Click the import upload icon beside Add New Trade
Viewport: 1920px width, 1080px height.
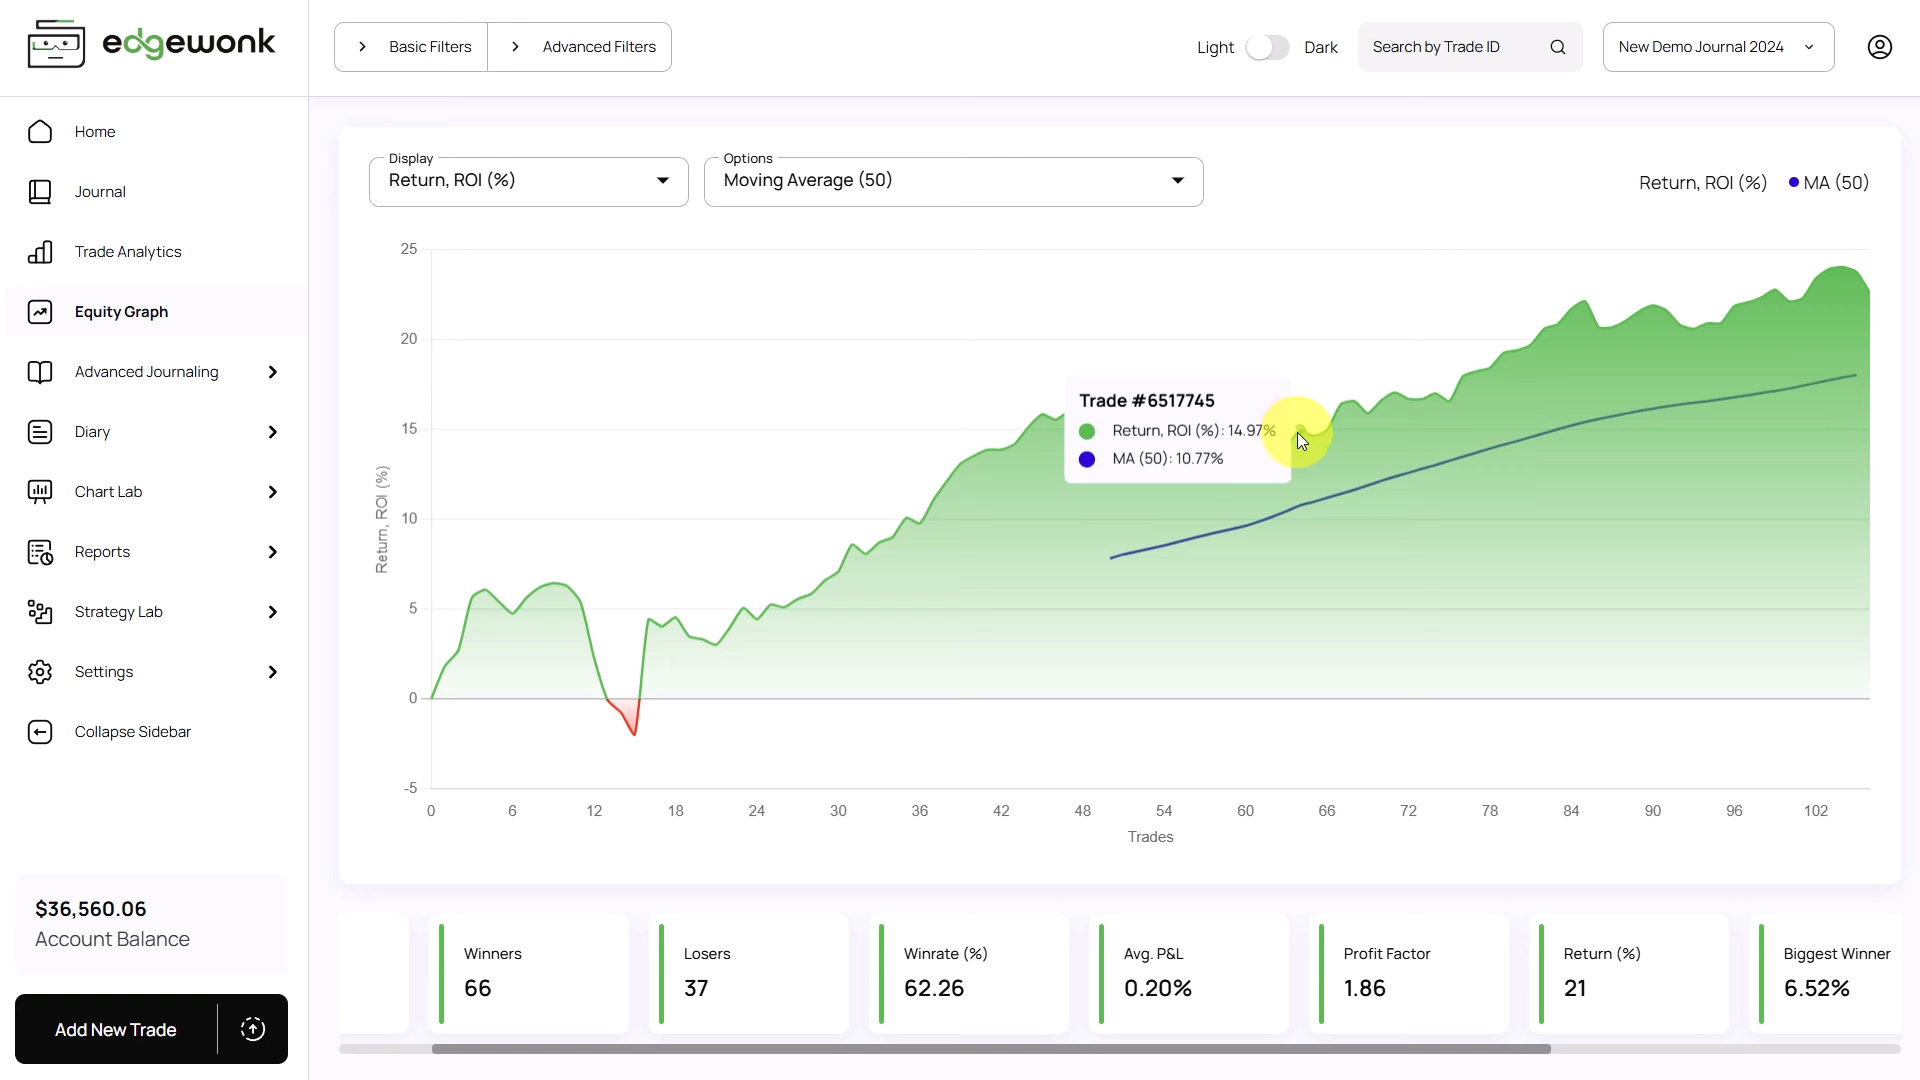pos(253,1029)
